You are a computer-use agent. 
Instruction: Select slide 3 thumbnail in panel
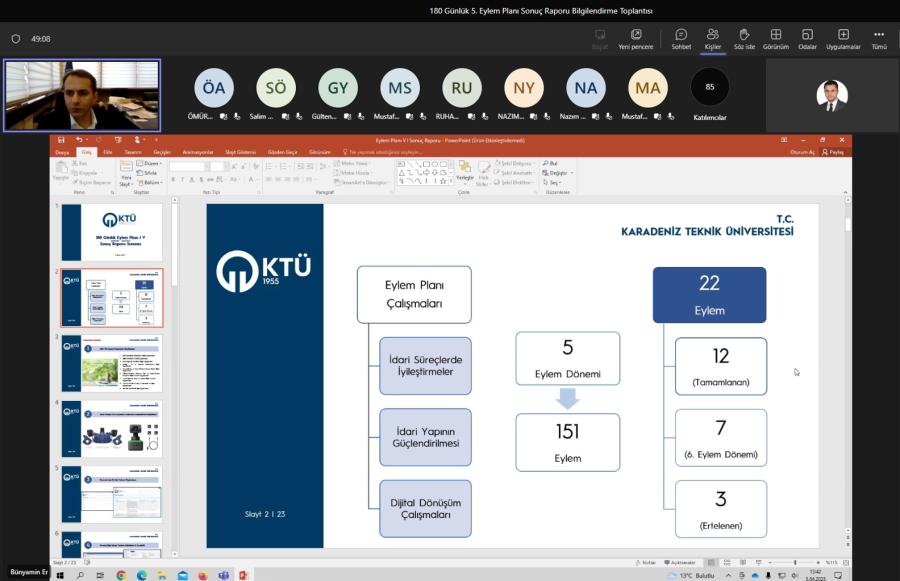point(112,363)
